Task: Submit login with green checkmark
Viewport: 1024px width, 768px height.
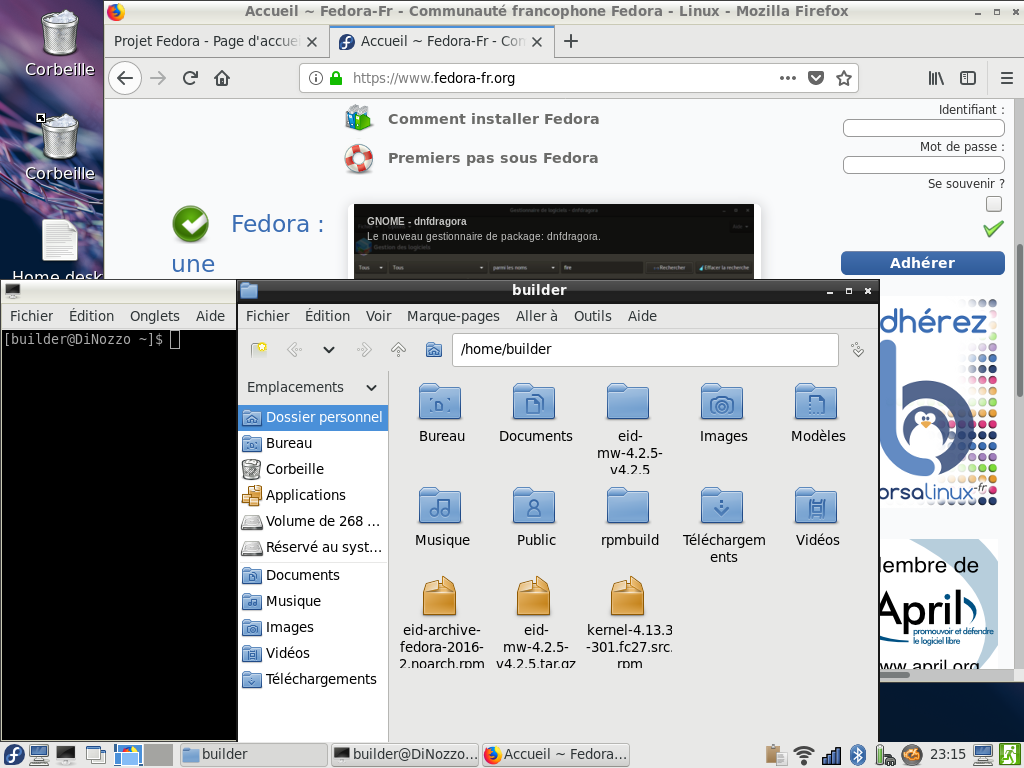Action: click(993, 229)
